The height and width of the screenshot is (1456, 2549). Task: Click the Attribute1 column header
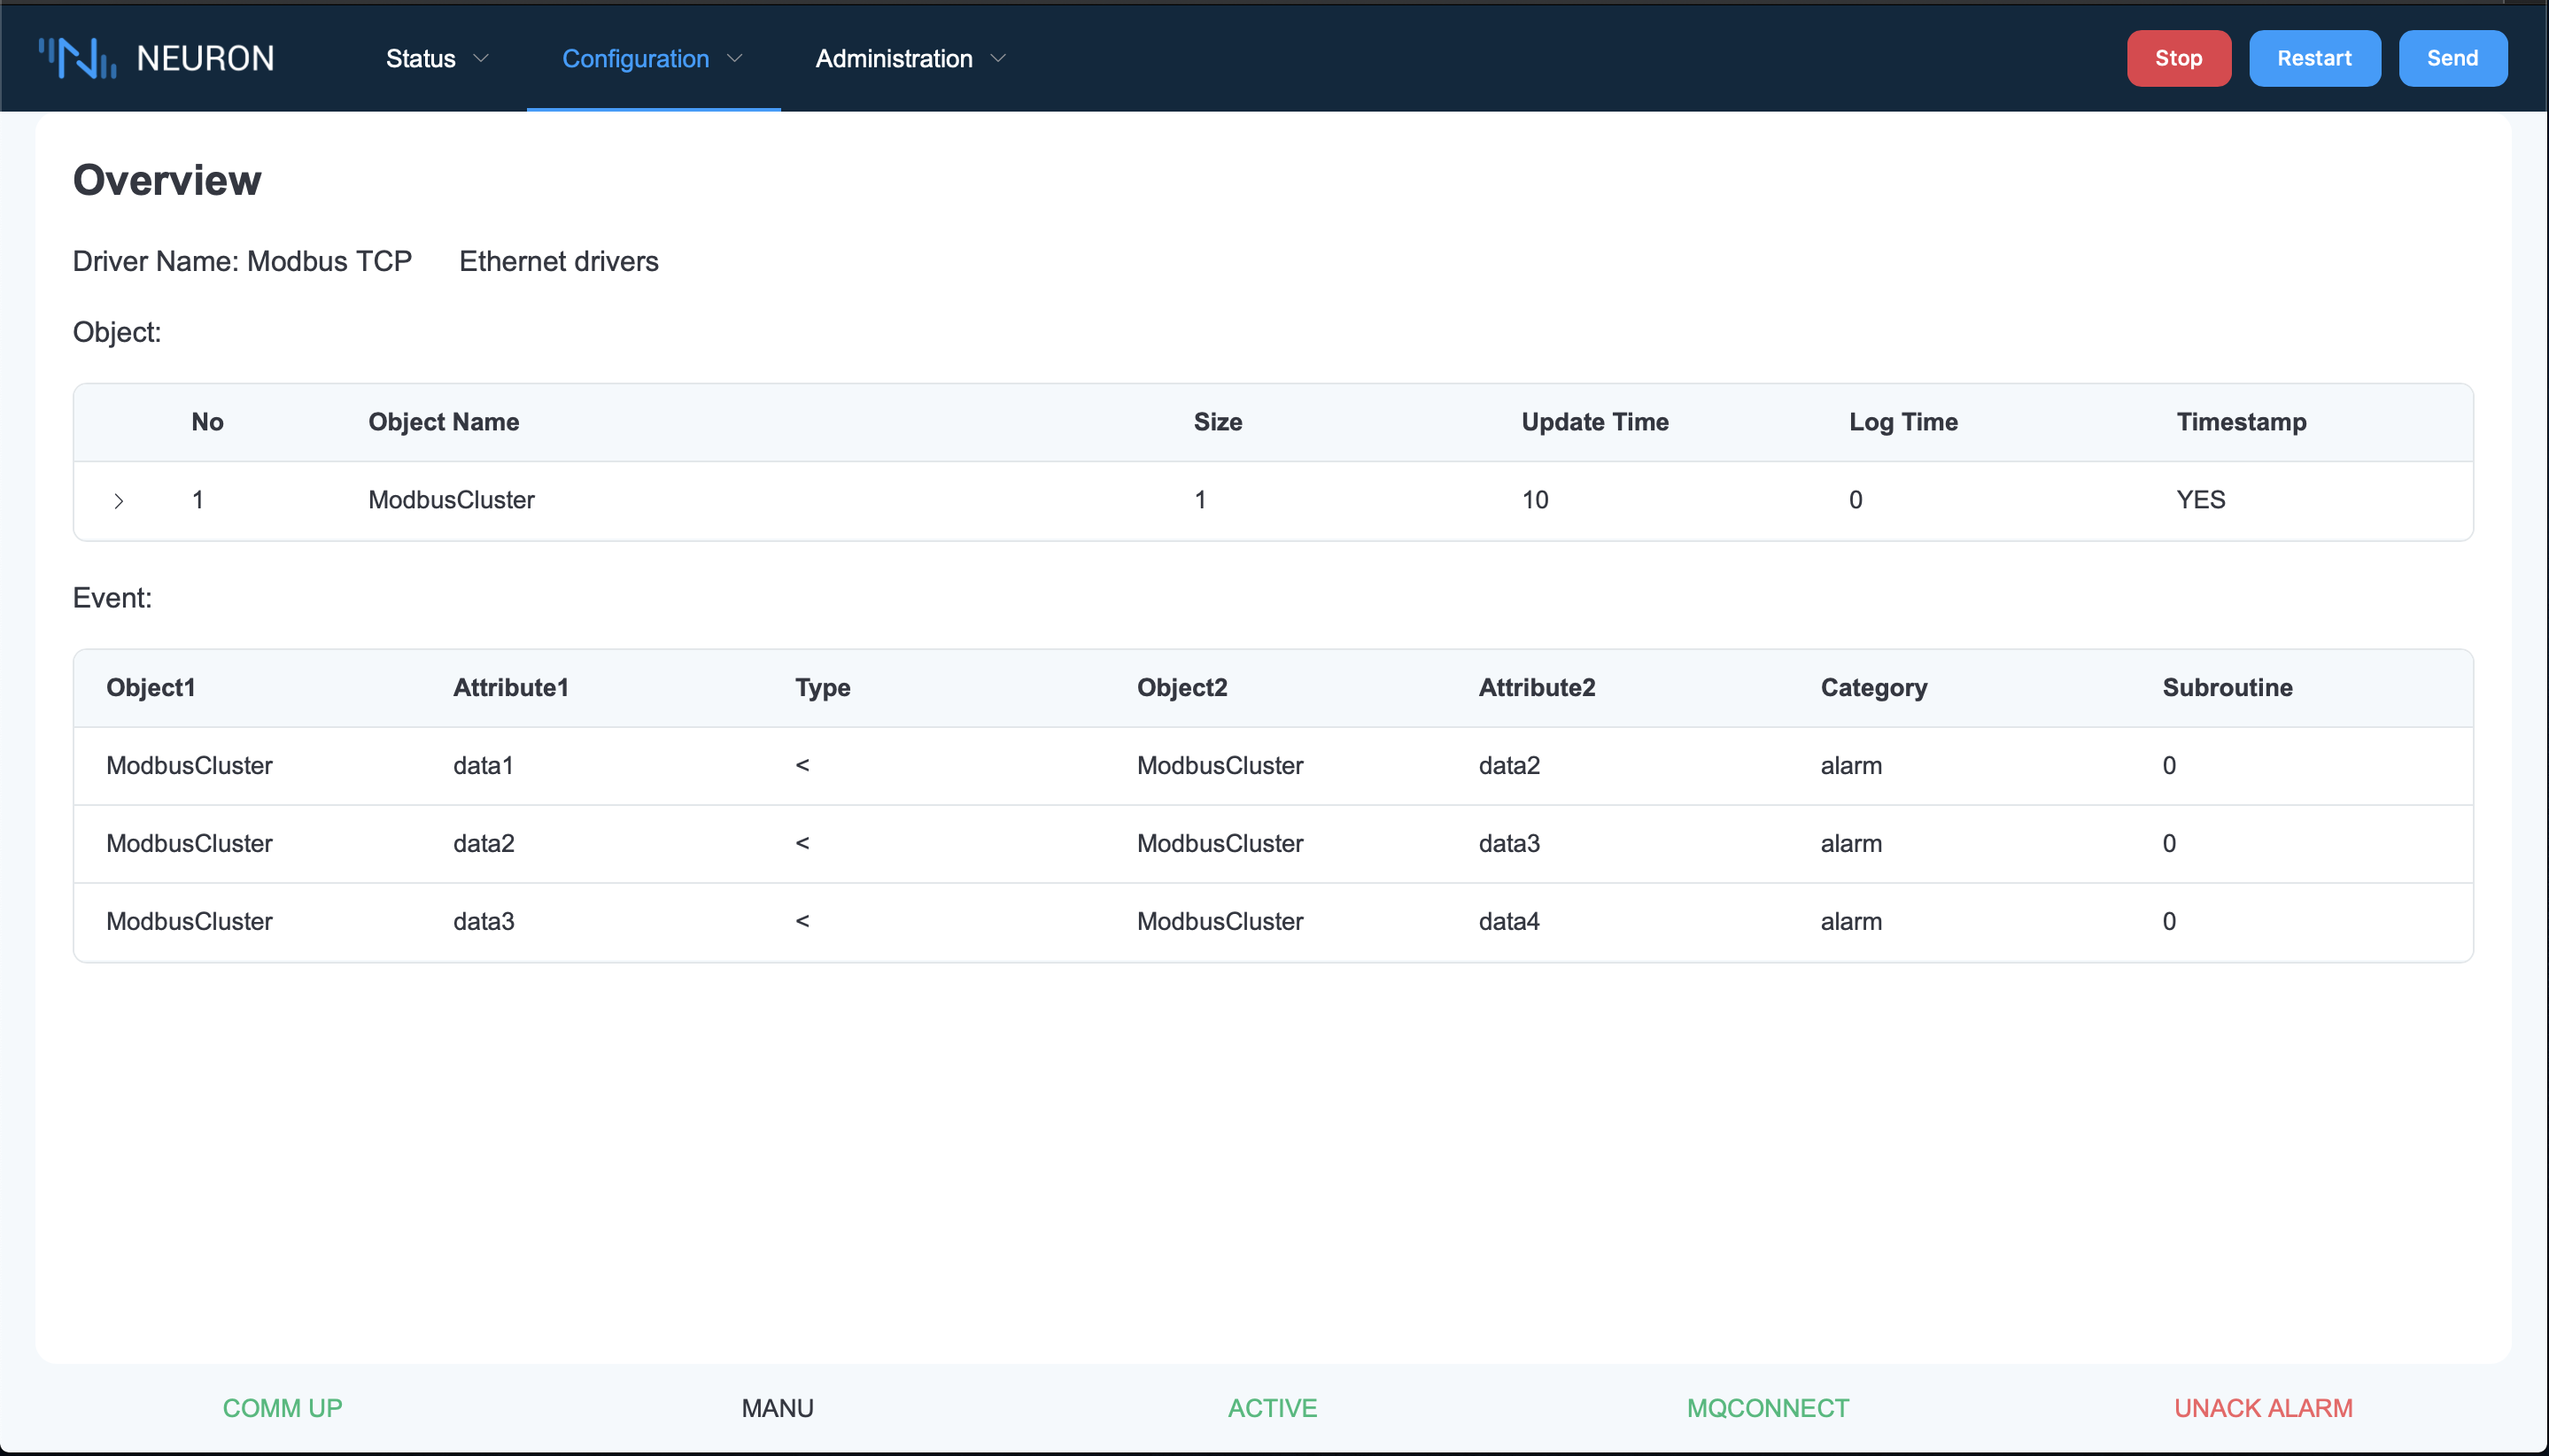click(510, 688)
